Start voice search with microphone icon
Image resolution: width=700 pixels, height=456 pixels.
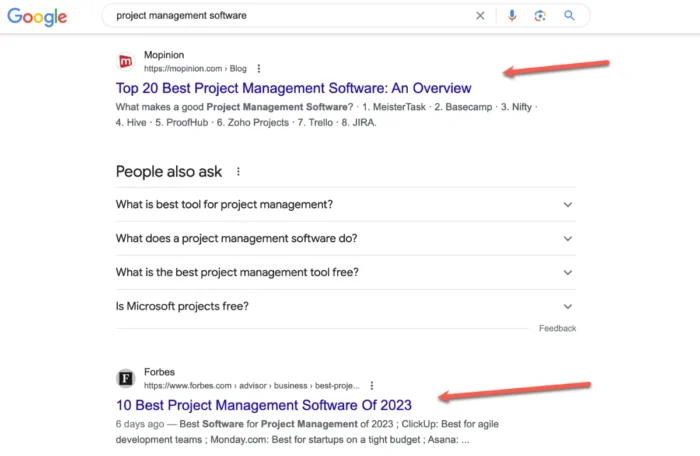512,16
